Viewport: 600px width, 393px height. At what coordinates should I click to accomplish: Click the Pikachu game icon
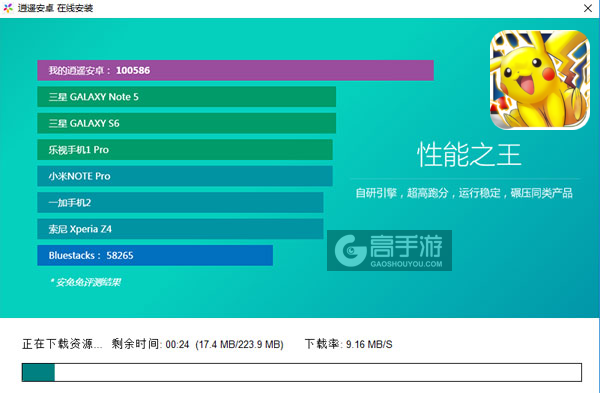tap(540, 80)
